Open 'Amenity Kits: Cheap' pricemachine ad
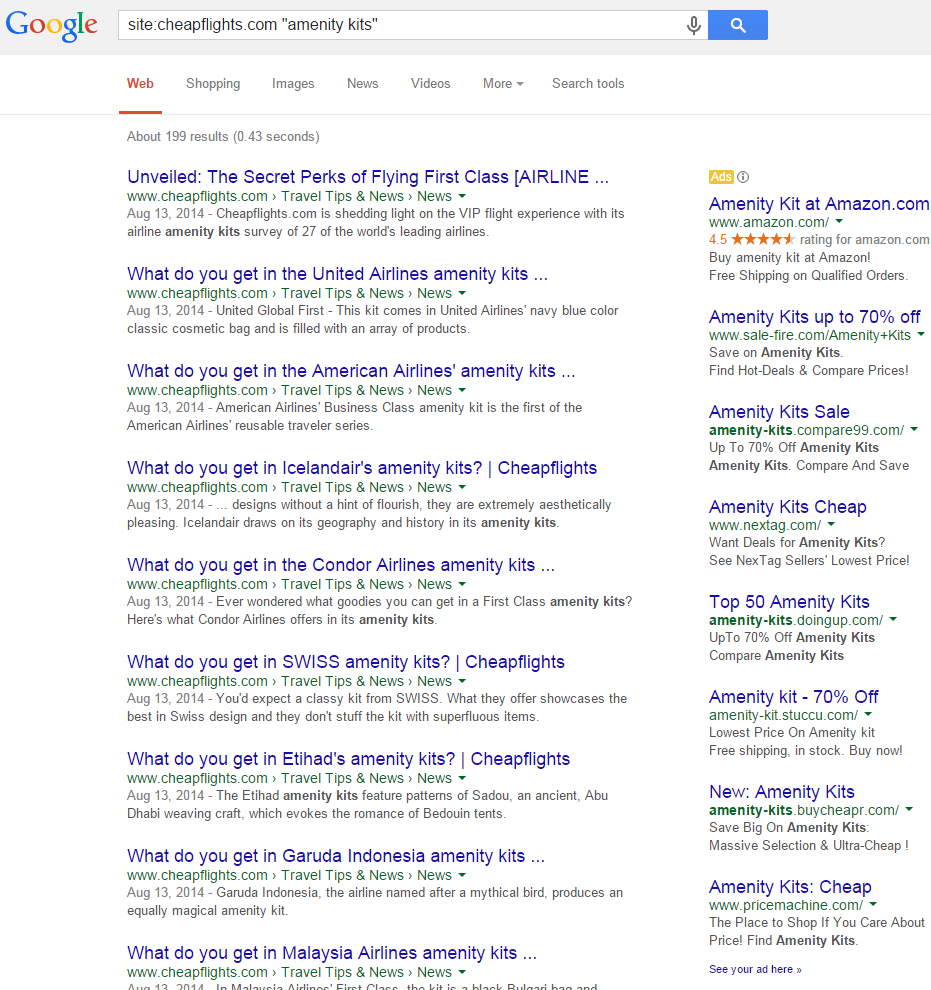 [x=790, y=887]
